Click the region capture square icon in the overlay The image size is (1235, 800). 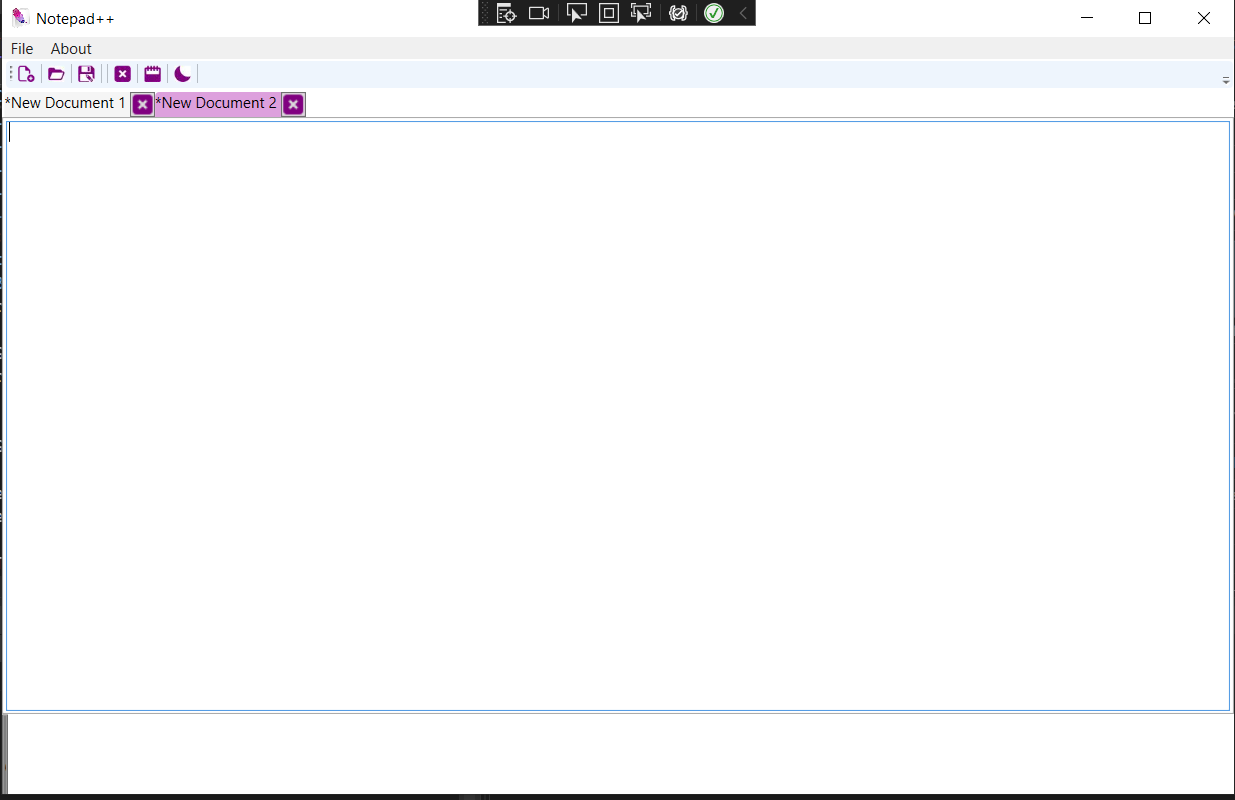608,13
